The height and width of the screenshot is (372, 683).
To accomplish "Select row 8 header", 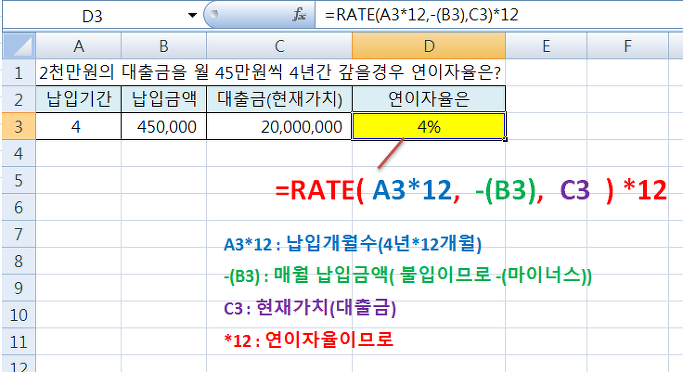I will [x=18, y=261].
